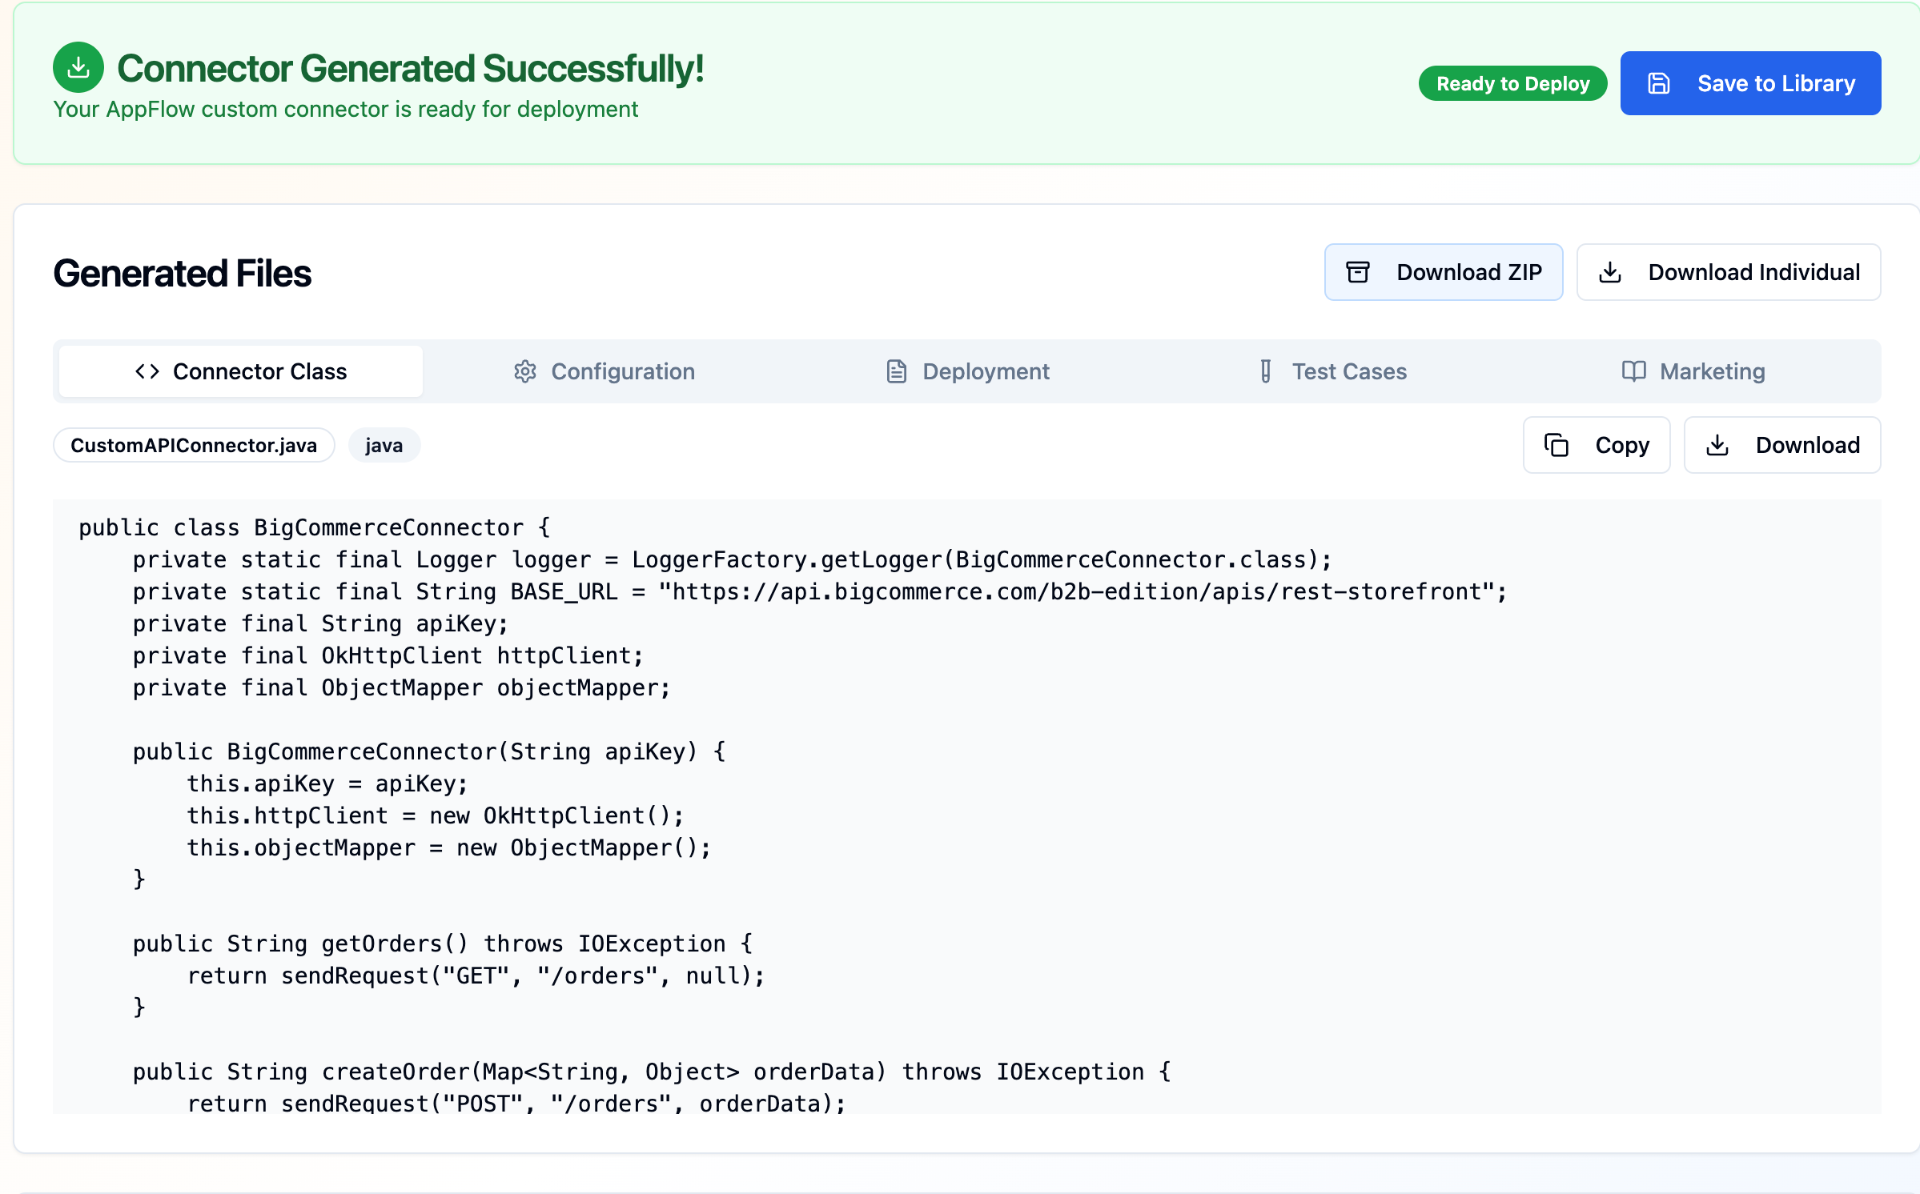Copy the generated connector code
Viewport: 1920px width, 1194px height.
click(1597, 445)
